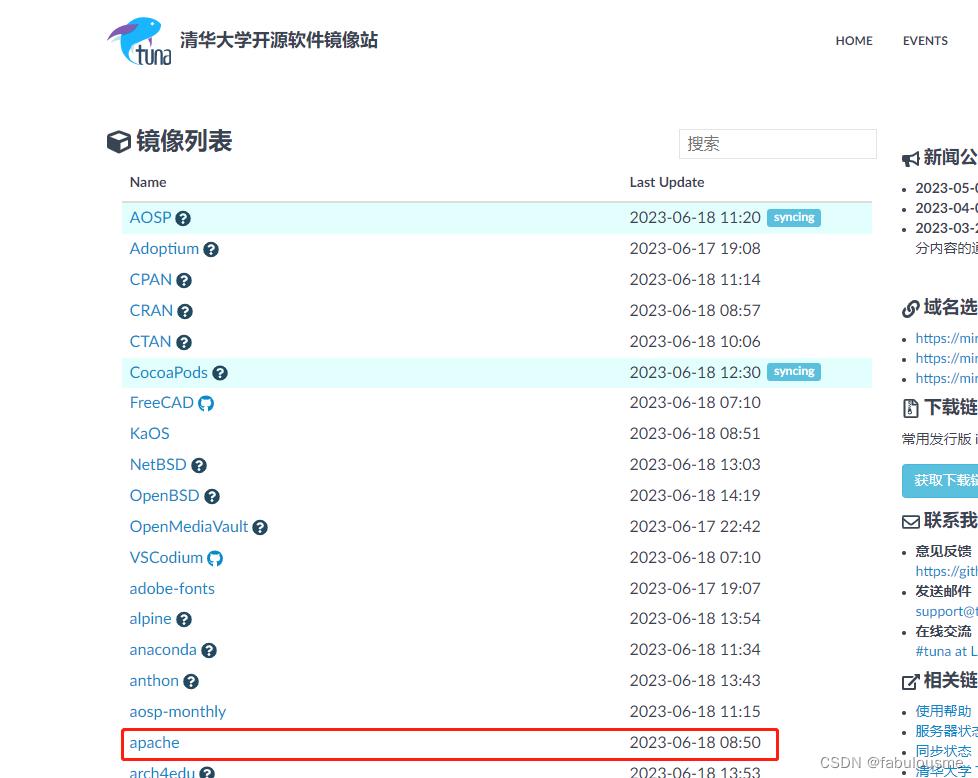
Task: Click the 获取下载链接 button
Action: [x=940, y=480]
